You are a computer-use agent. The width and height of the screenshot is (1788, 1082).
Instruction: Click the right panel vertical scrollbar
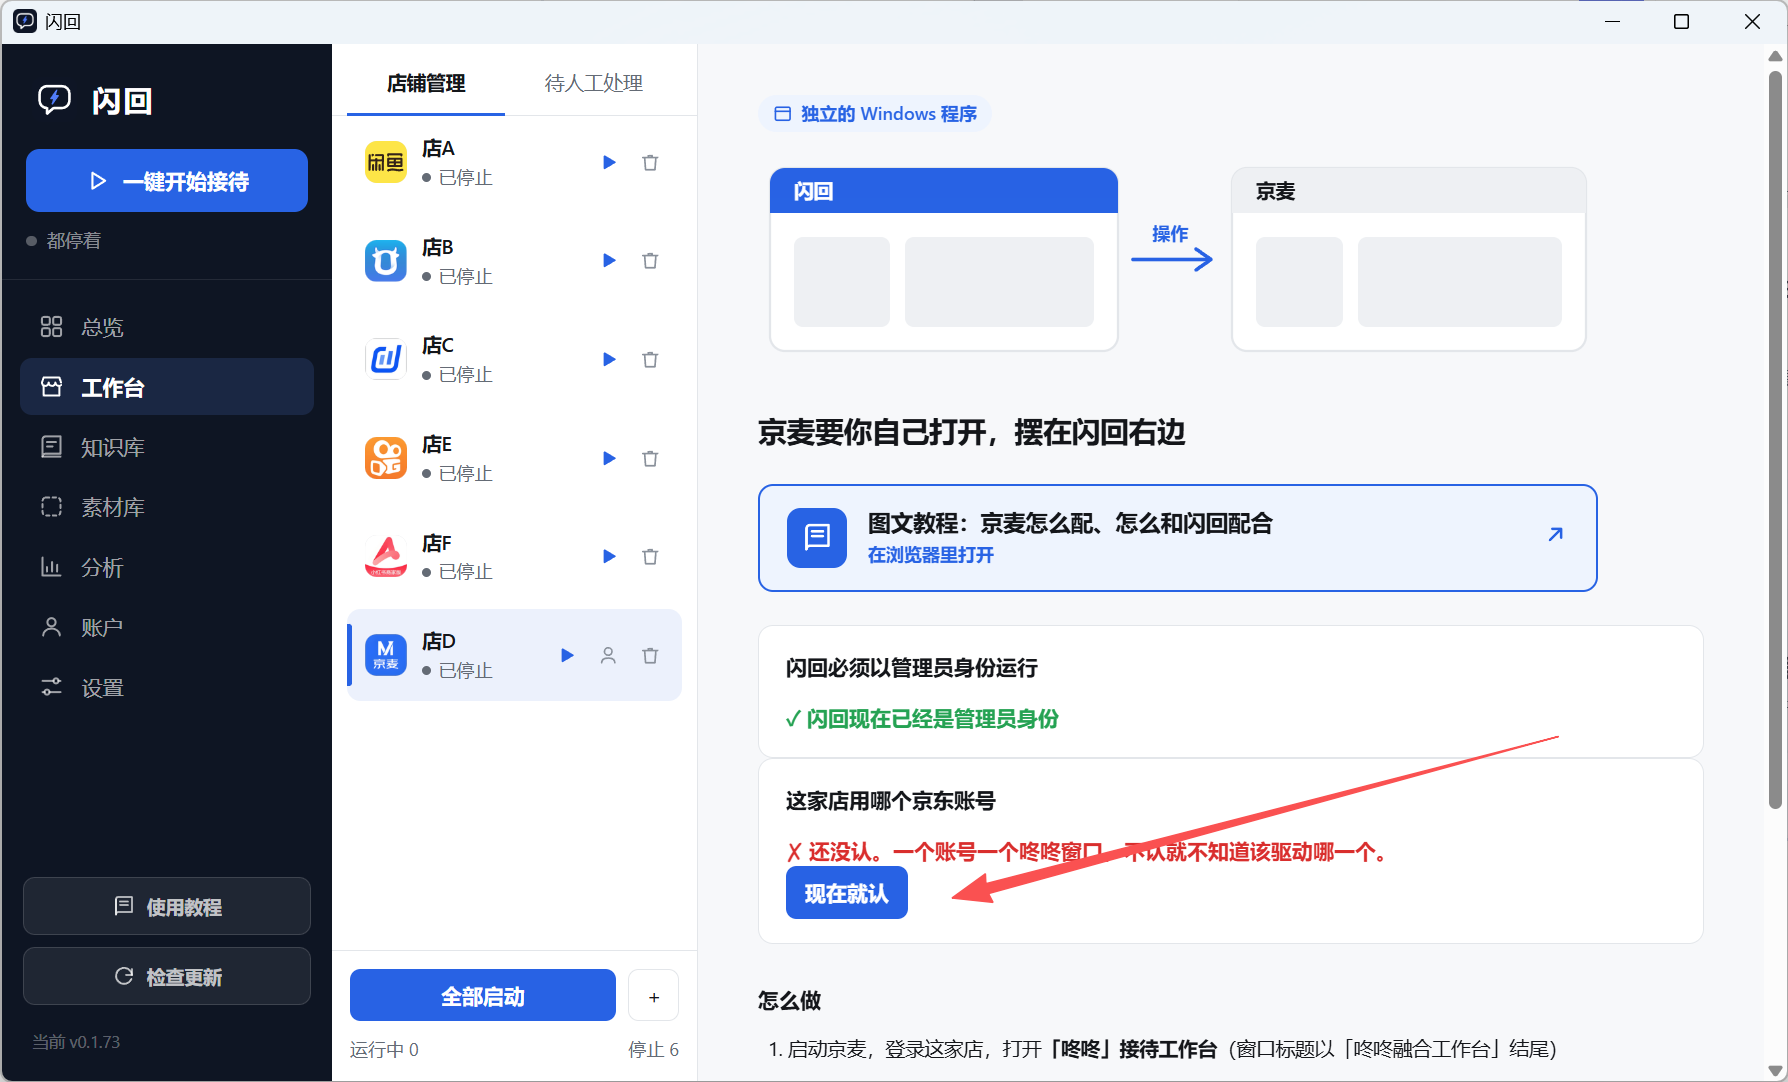pos(1776,438)
